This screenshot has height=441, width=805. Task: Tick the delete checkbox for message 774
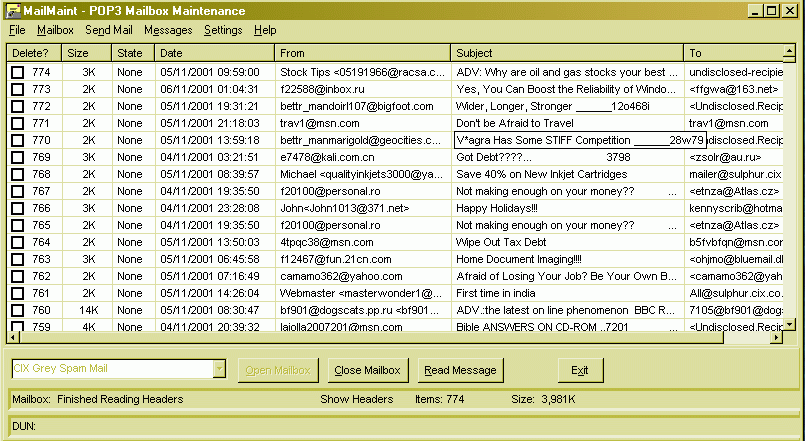coord(18,72)
